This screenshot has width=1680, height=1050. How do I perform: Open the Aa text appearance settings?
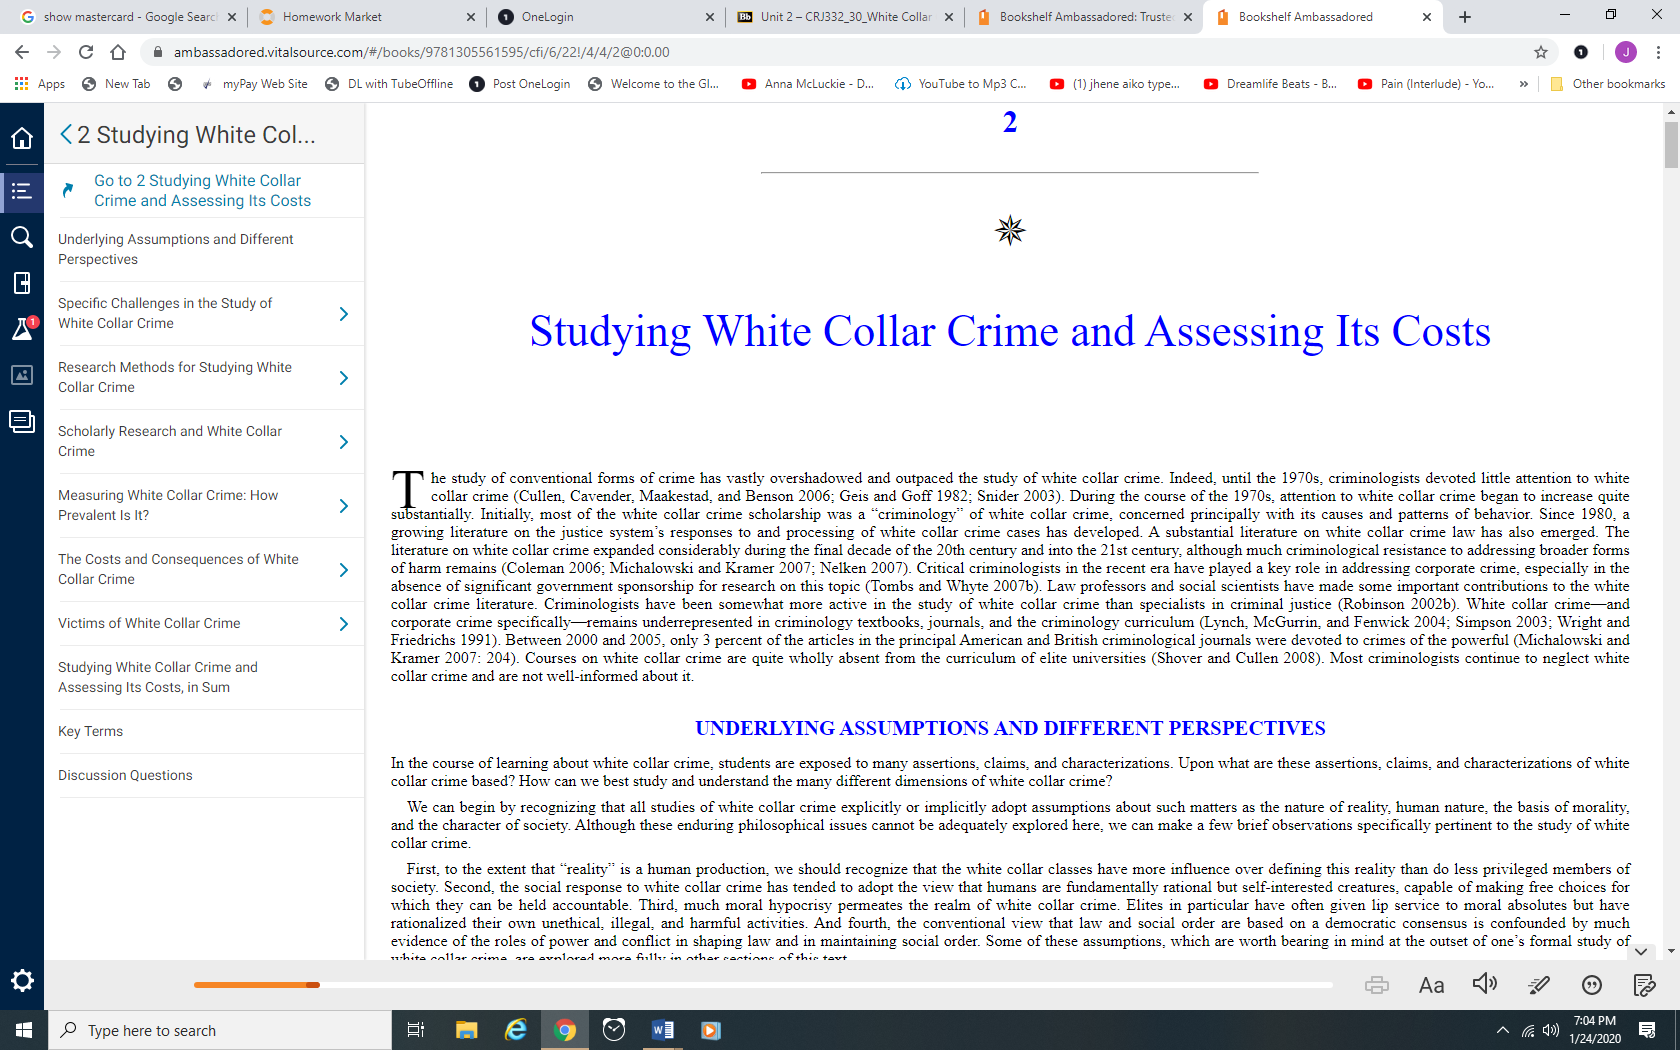point(1431,985)
